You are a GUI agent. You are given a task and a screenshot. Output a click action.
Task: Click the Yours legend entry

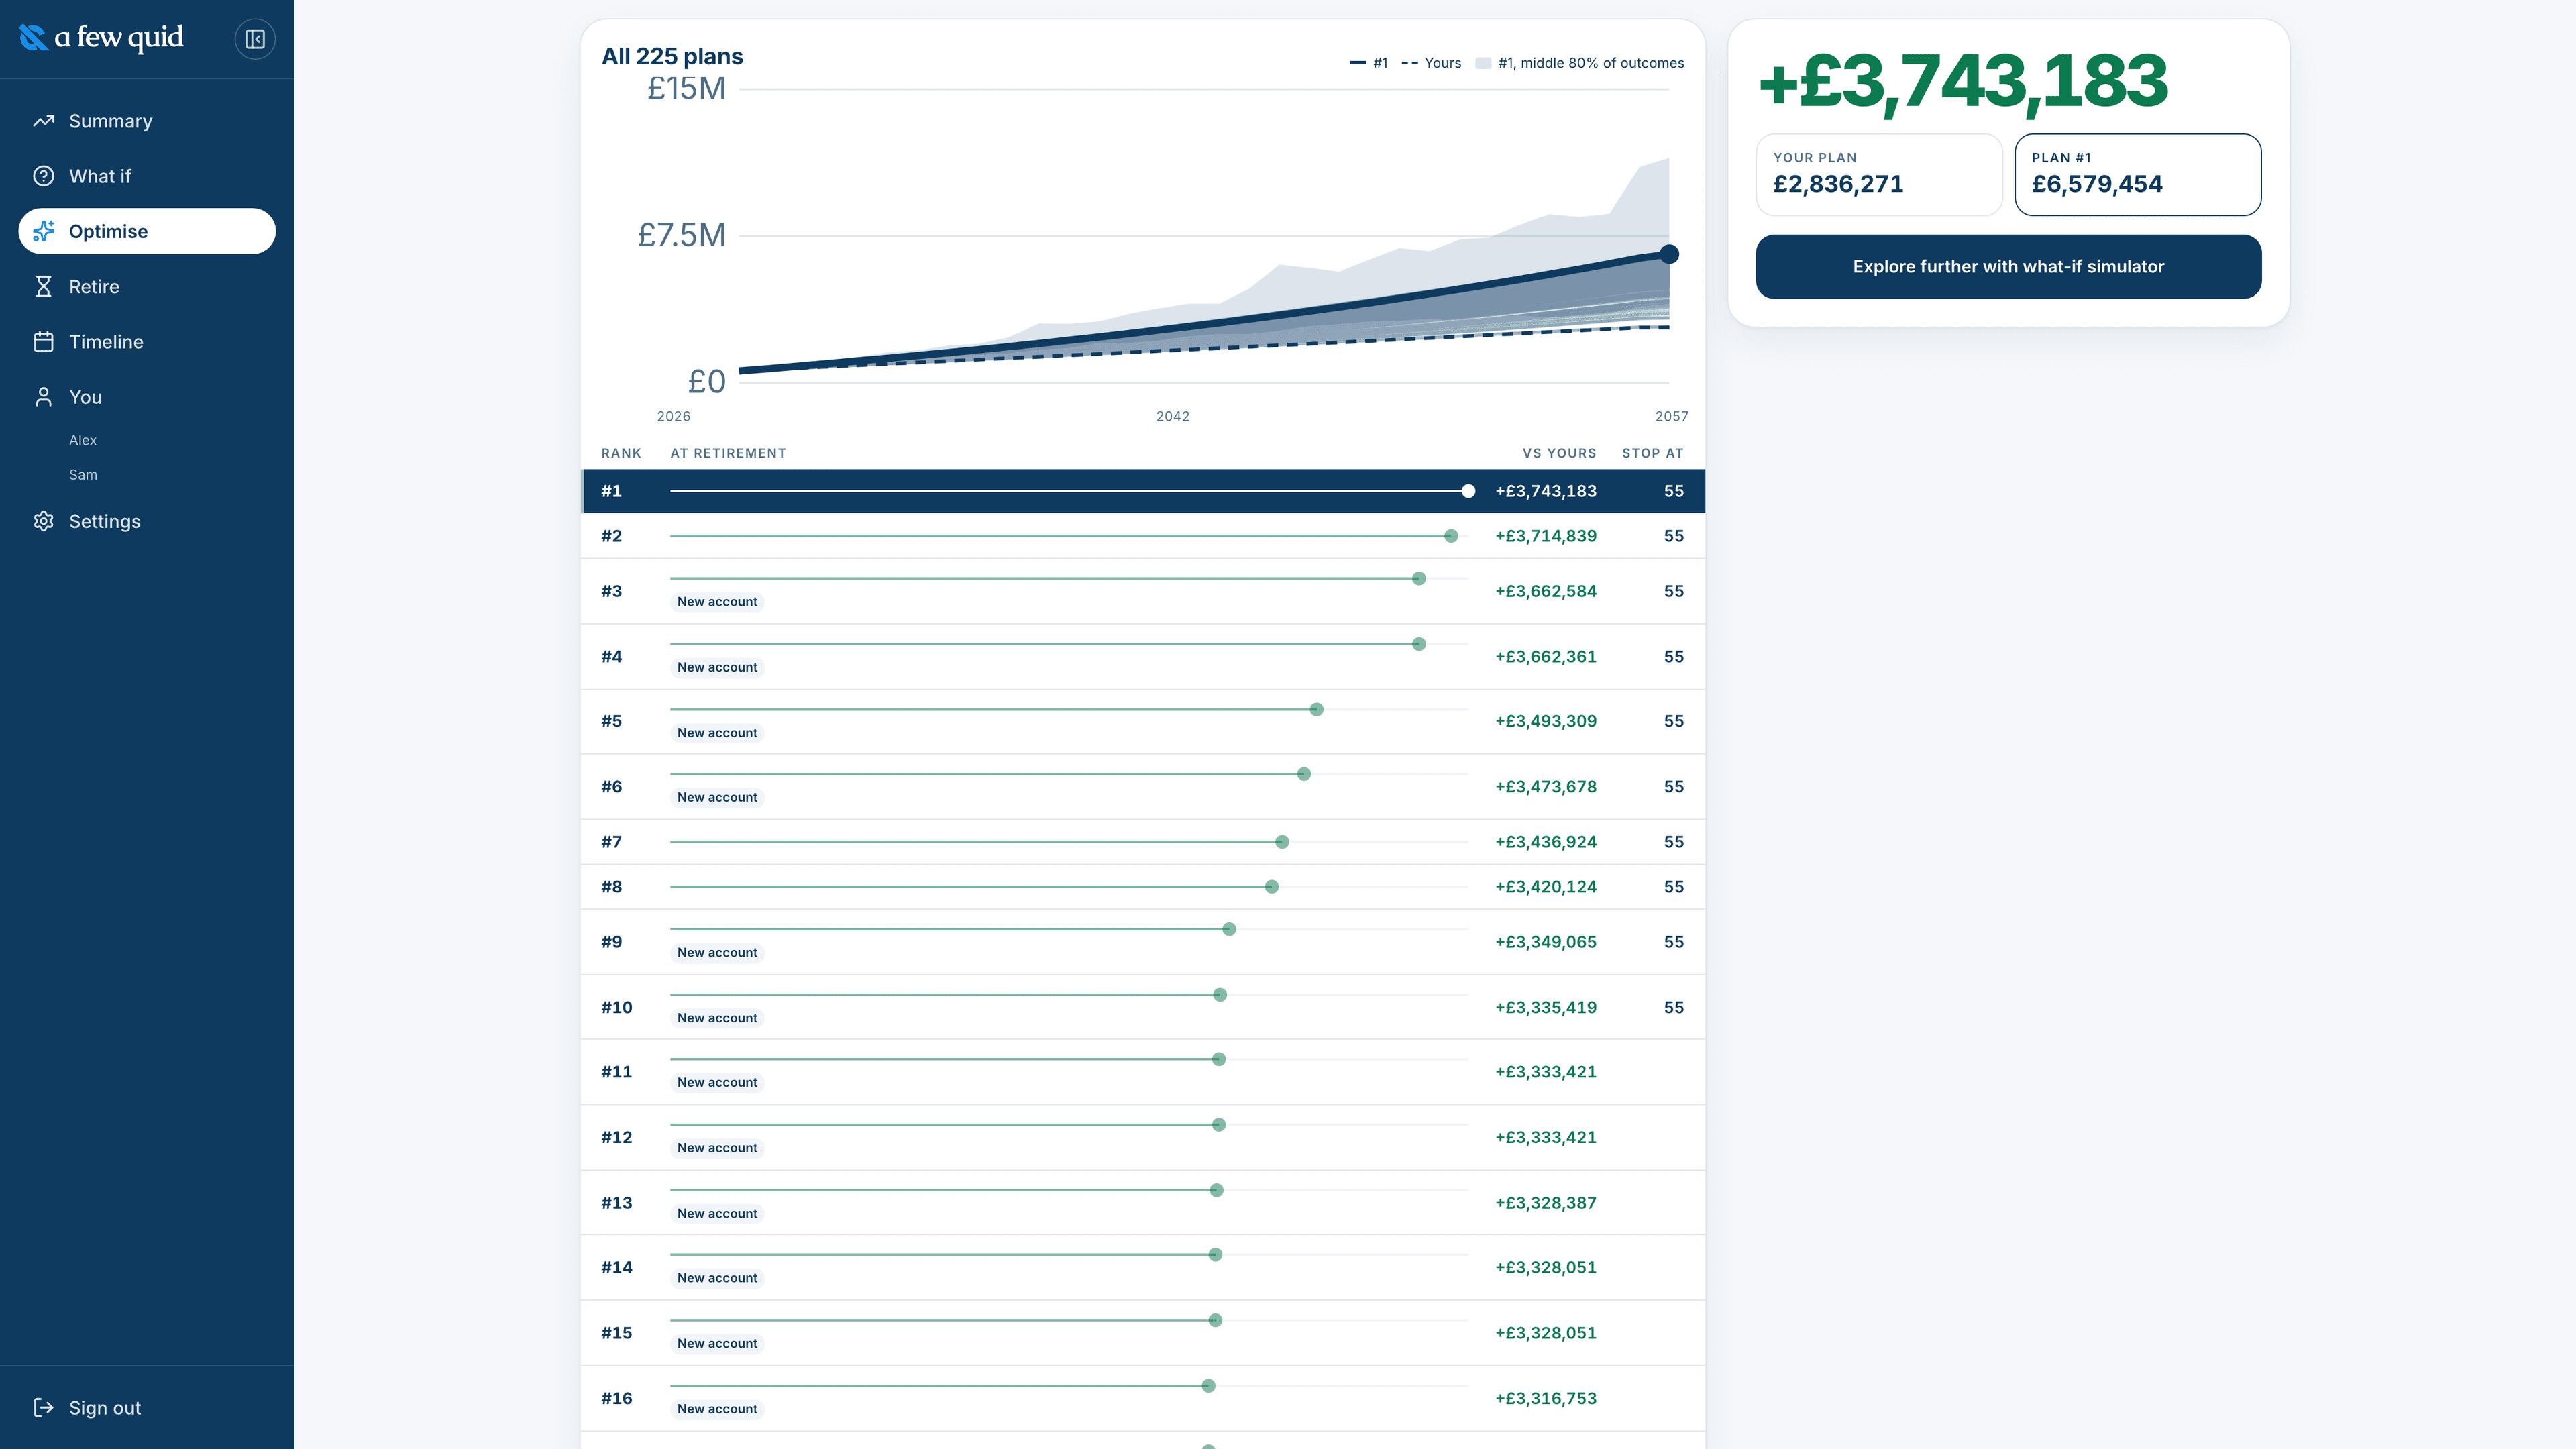[x=1431, y=63]
